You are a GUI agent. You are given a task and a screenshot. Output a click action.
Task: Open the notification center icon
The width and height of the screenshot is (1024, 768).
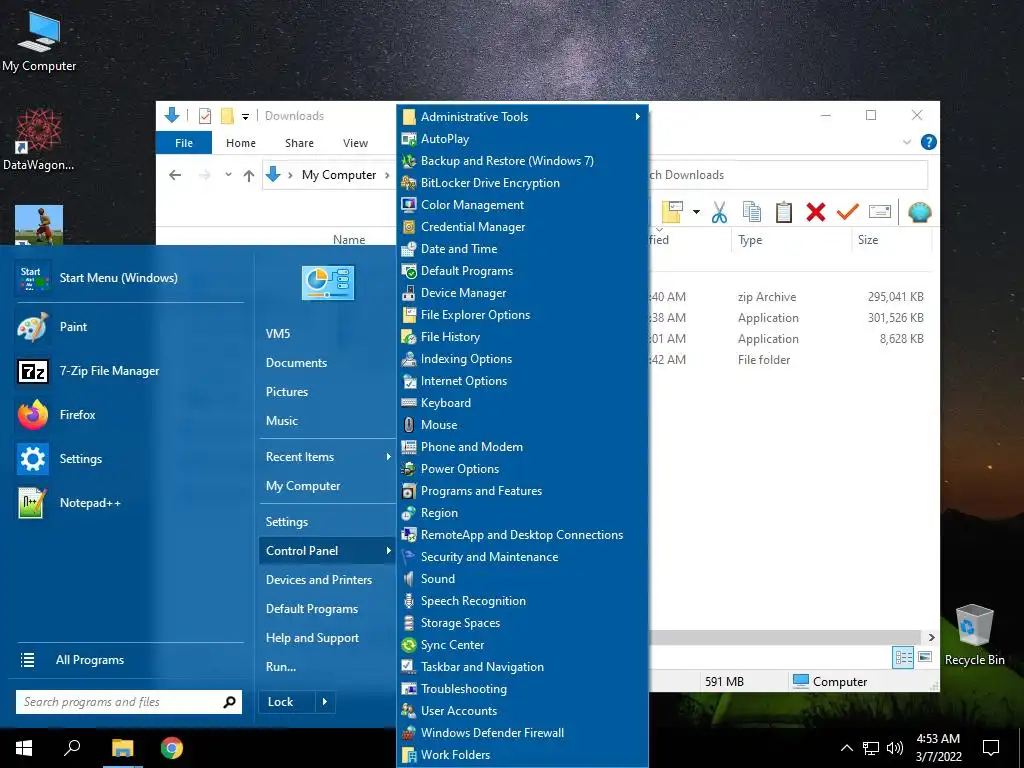coord(991,748)
